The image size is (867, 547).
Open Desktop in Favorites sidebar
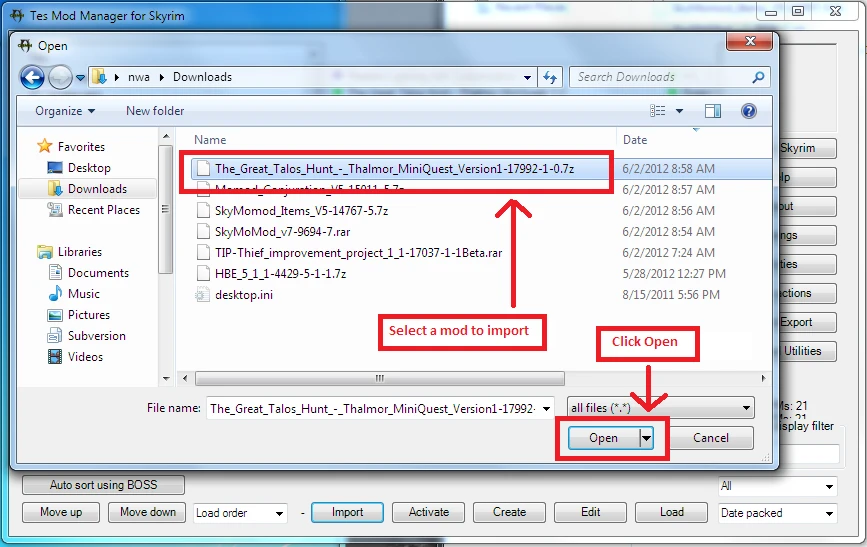(x=89, y=168)
